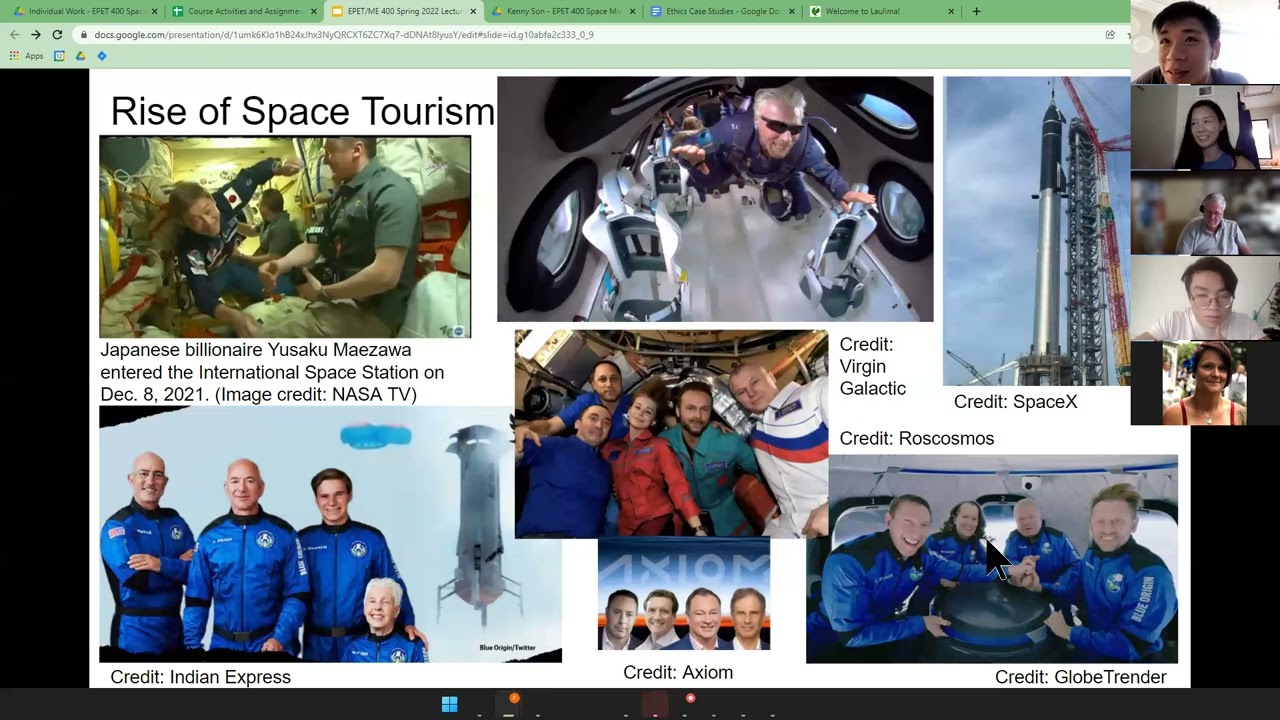Close the Kenny Son browser tab
The width and height of the screenshot is (1280, 720).
(x=633, y=11)
